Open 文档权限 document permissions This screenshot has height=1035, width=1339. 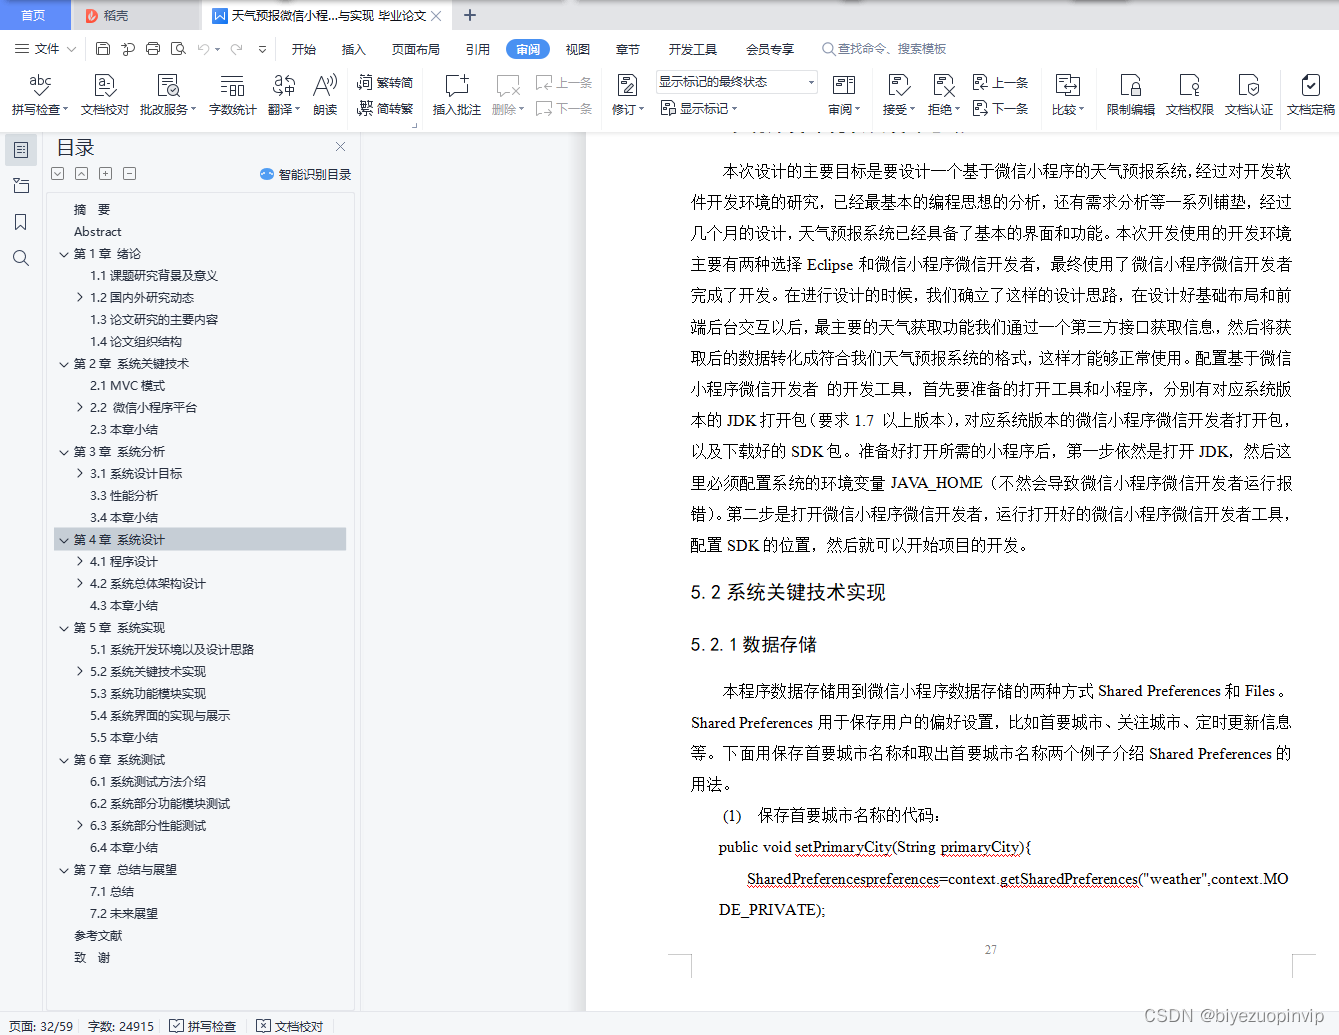coord(1190,95)
